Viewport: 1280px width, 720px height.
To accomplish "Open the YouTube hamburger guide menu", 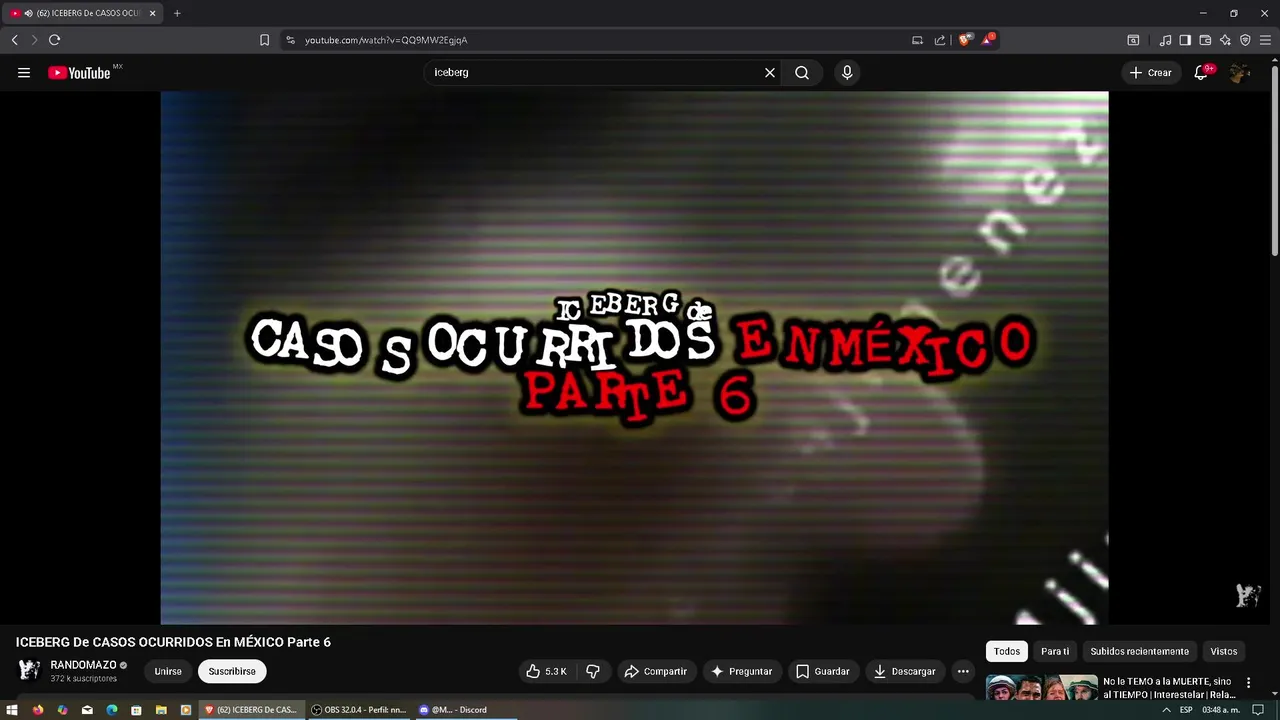I will [x=24, y=73].
